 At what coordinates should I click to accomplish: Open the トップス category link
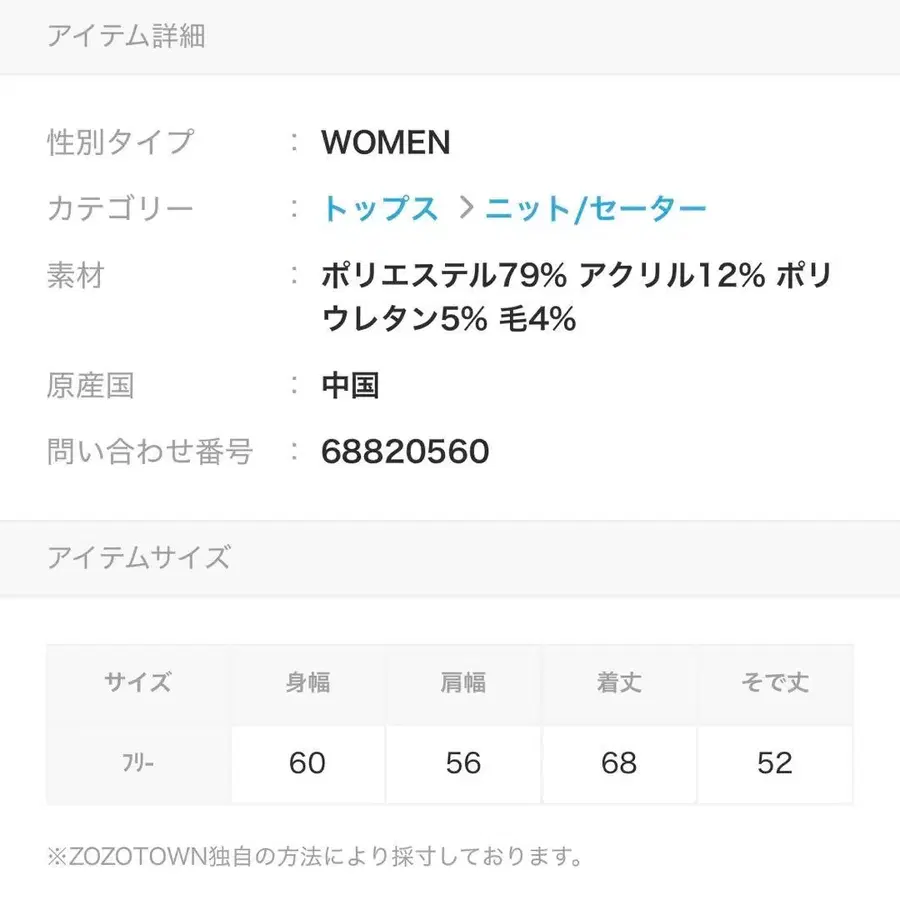379,209
